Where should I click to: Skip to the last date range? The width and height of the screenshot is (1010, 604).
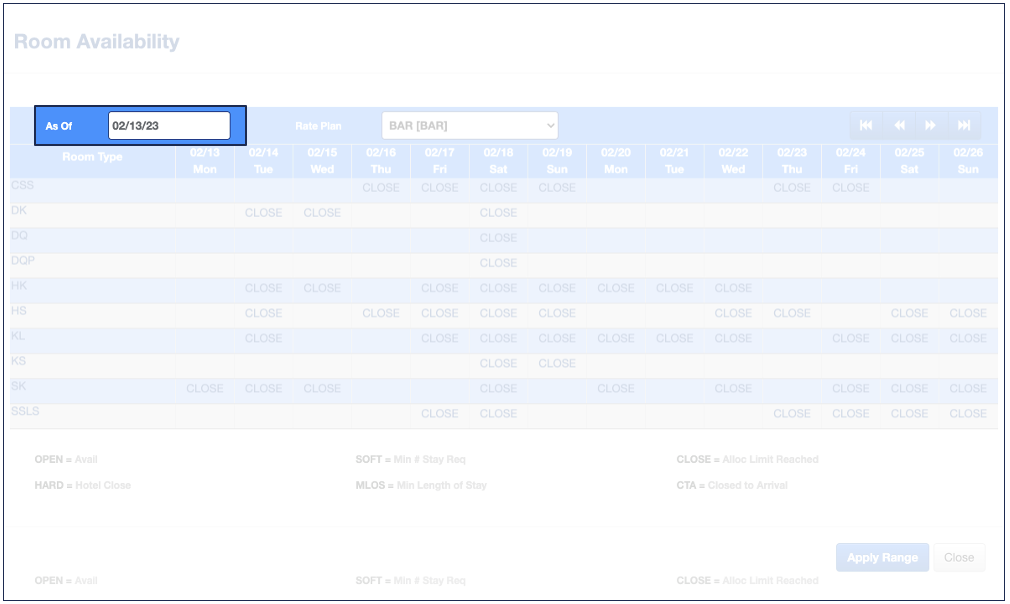click(x=964, y=125)
